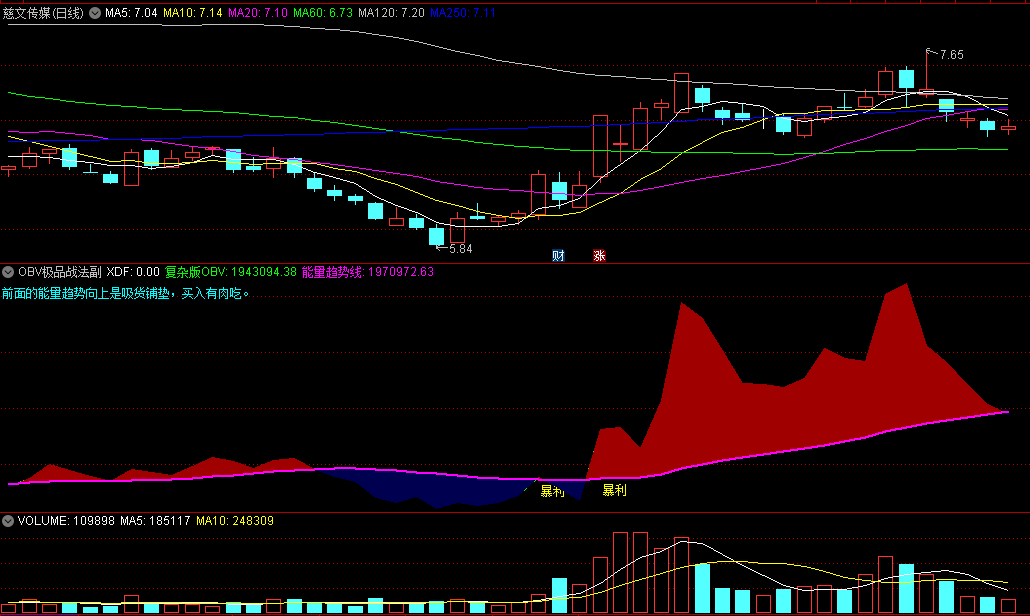This screenshot has width=1030, height=616.
Task: Click the first 暴利 signal over blue area
Action: point(552,491)
